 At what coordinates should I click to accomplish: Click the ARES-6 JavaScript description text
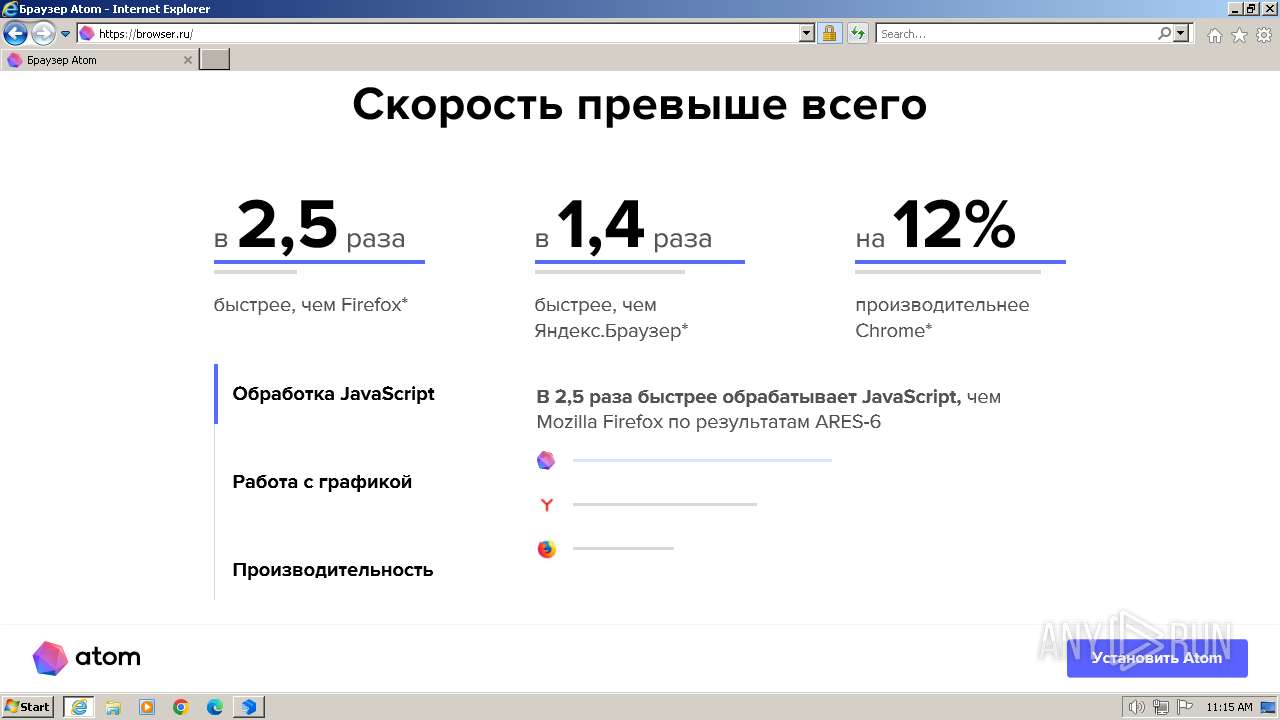click(x=769, y=409)
